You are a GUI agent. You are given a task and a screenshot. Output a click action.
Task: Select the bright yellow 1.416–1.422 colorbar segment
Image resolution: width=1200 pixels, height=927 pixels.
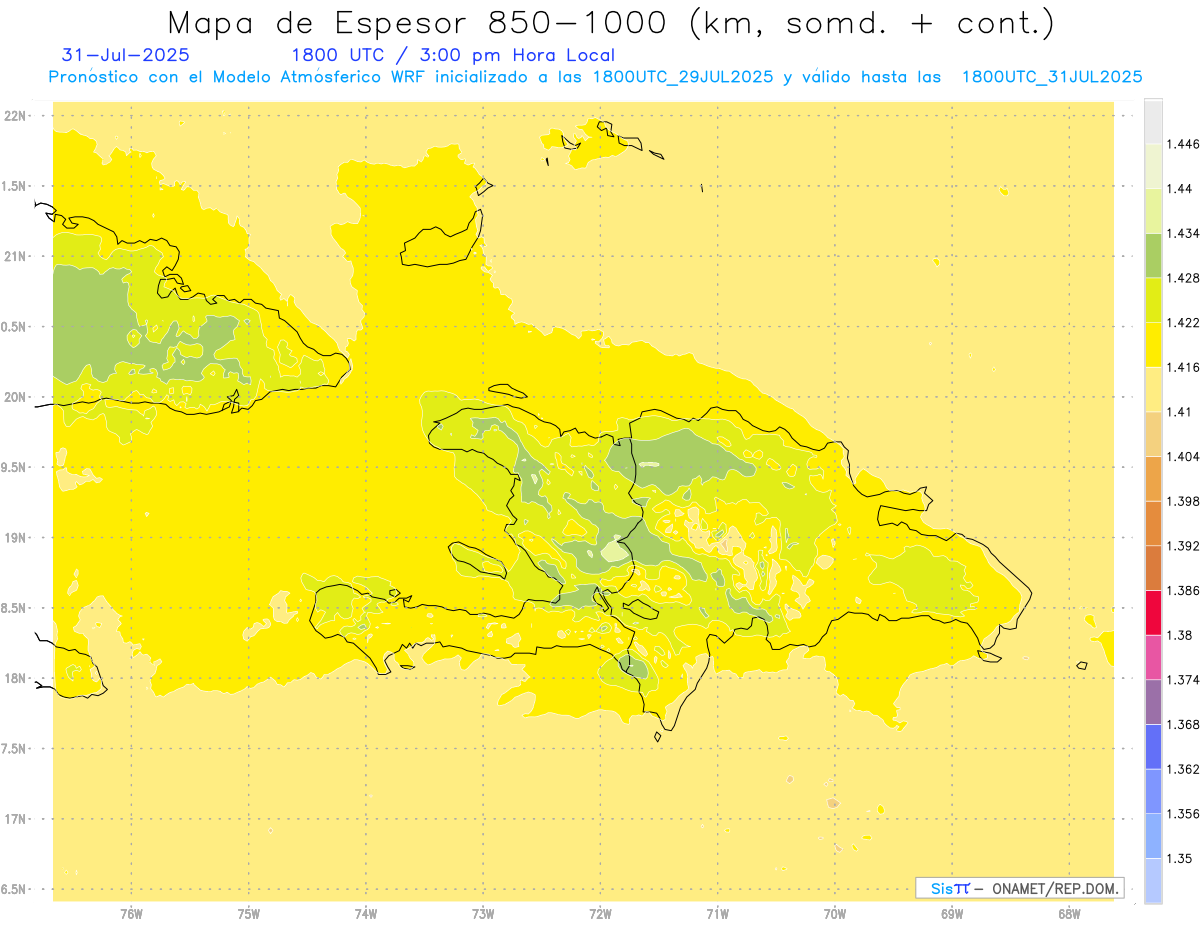(x=1153, y=345)
